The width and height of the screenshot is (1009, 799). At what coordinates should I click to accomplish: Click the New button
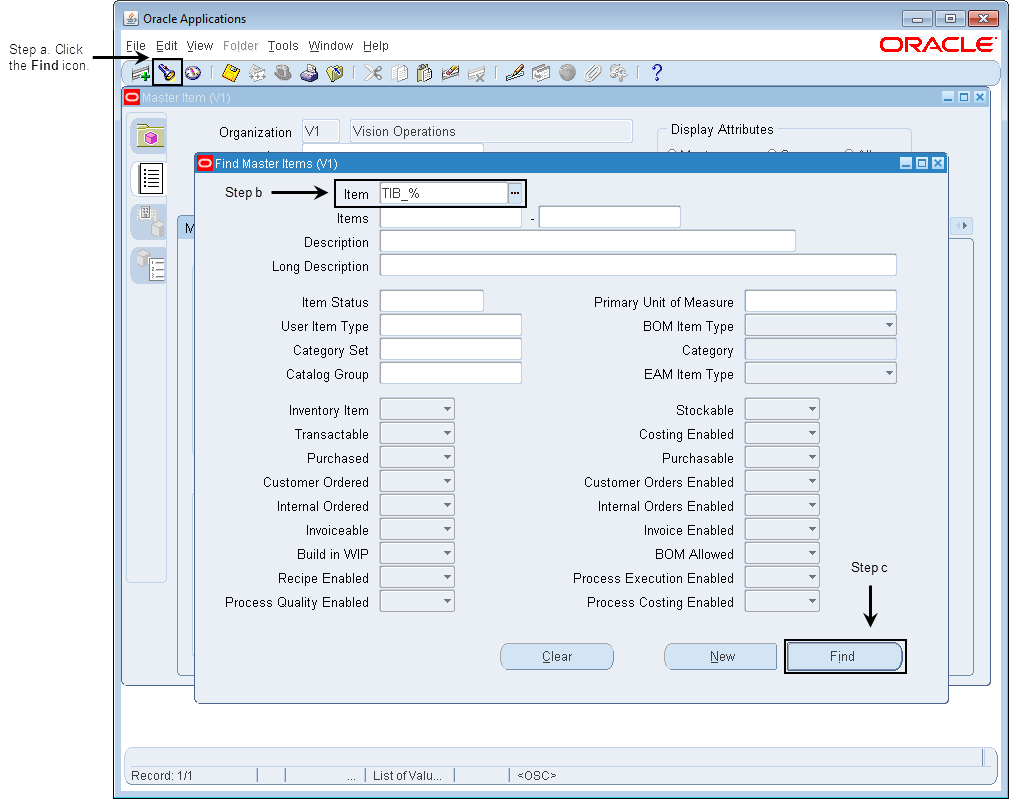coord(722,656)
